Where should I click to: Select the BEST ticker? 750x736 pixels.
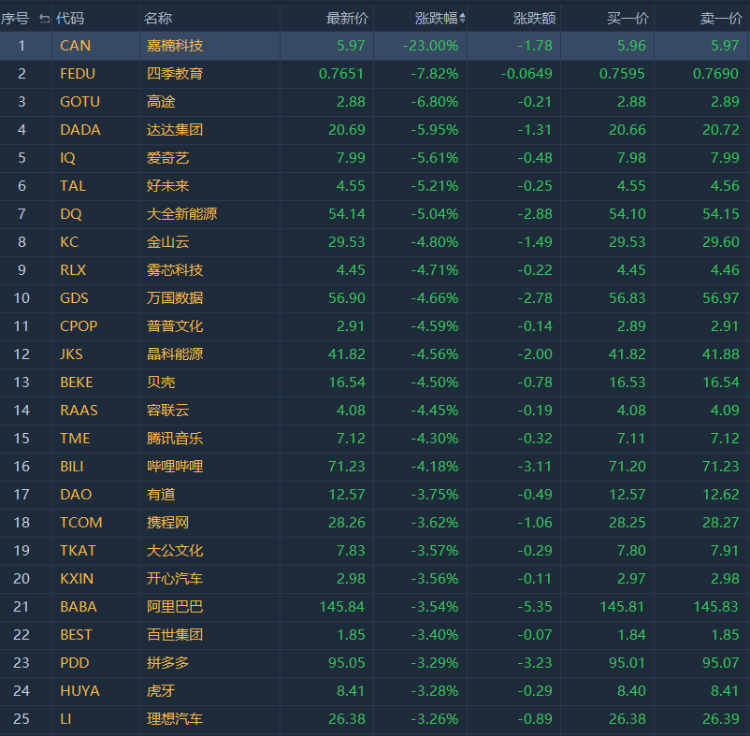click(x=76, y=635)
